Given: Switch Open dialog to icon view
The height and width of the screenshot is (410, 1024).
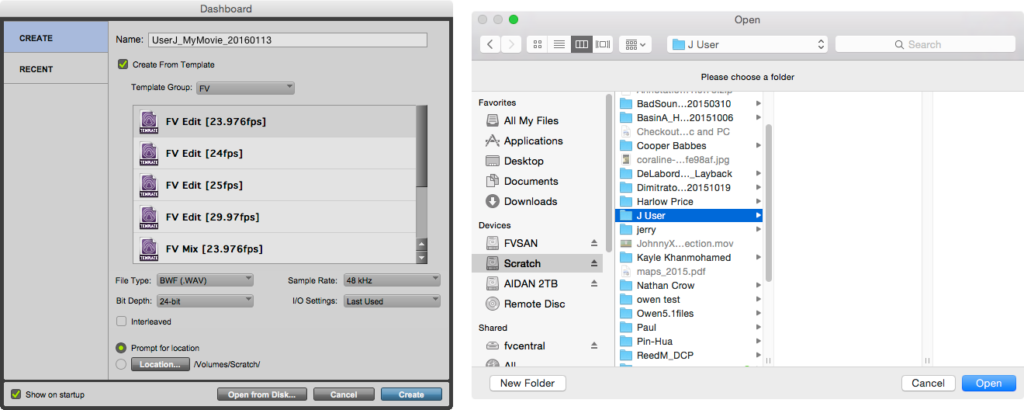Looking at the screenshot, I should [537, 44].
